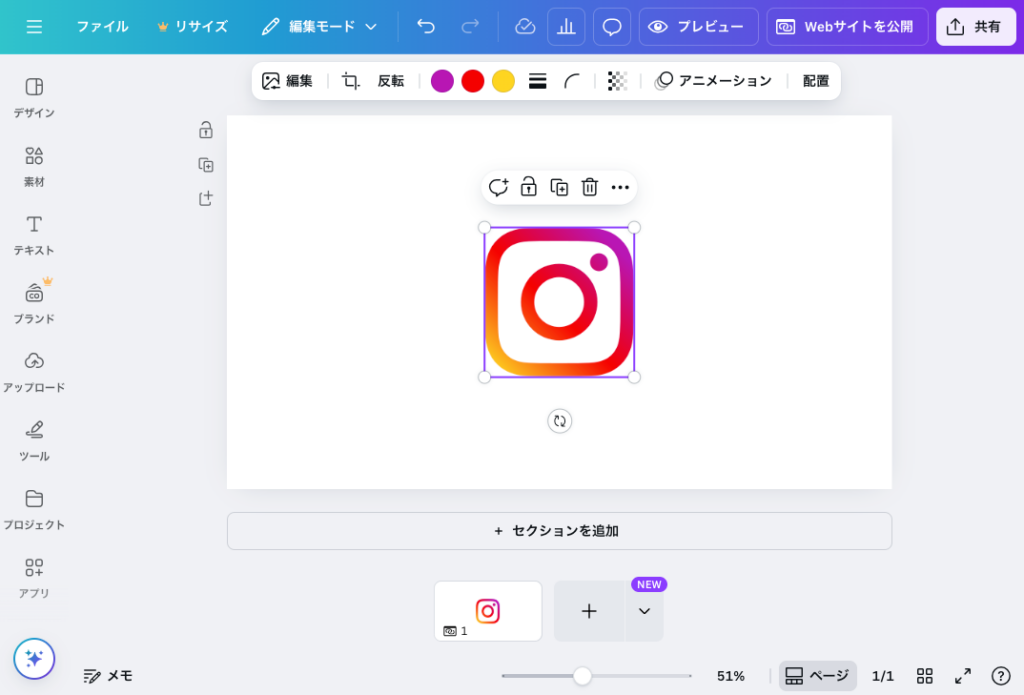Click the 反転 flip button

click(x=391, y=81)
